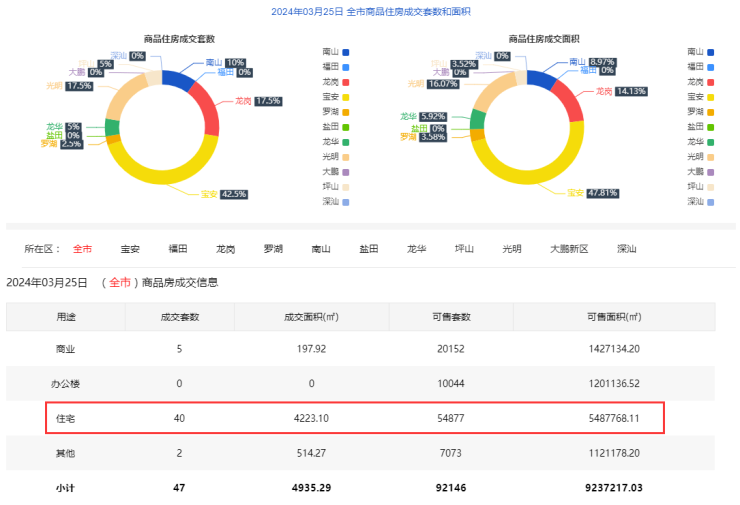Select the 龙岗 district filter
The height and width of the screenshot is (505, 740).
click(x=226, y=249)
